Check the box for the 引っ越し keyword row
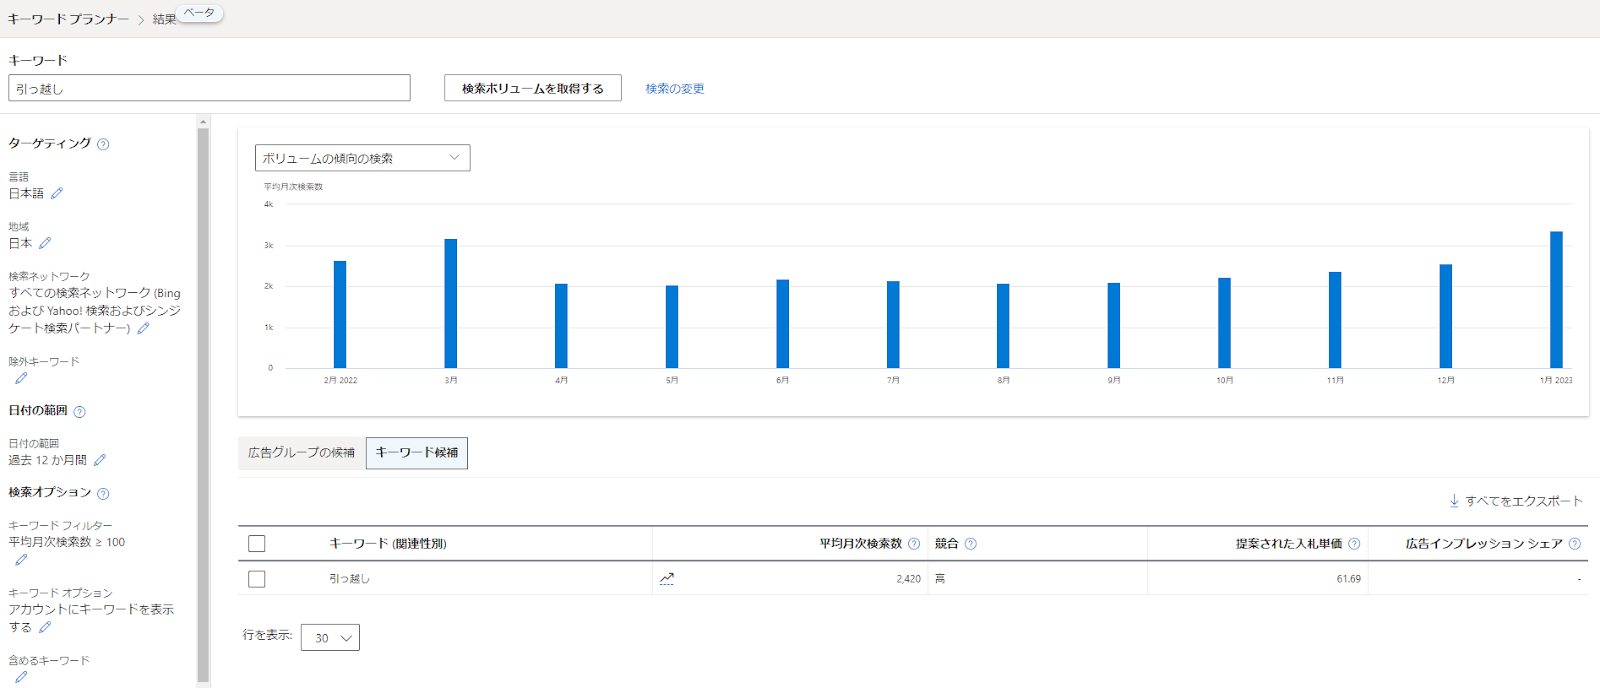1600x688 pixels. point(257,579)
